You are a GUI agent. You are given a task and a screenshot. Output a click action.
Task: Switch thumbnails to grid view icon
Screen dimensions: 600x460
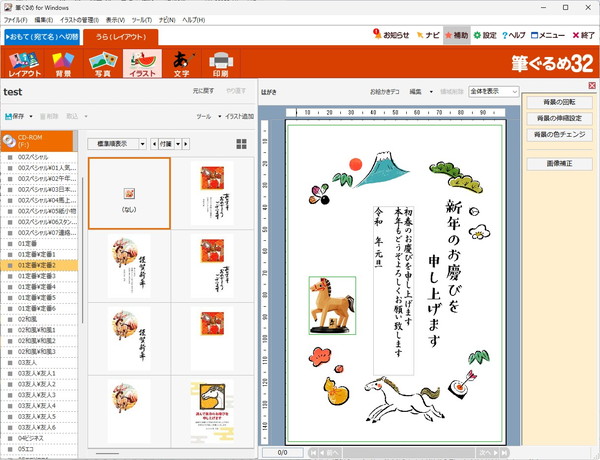(242, 144)
